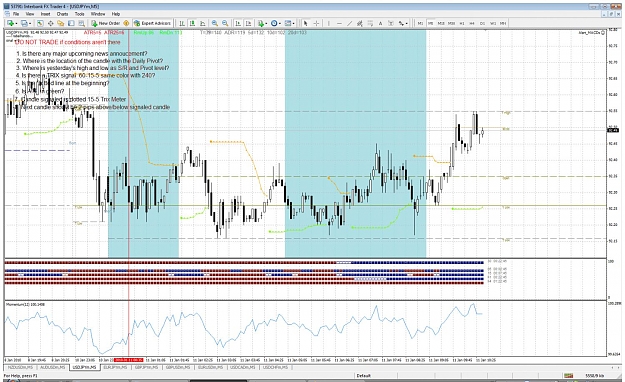Open the Window menu
The height and width of the screenshot is (382, 625).
coord(98,14)
